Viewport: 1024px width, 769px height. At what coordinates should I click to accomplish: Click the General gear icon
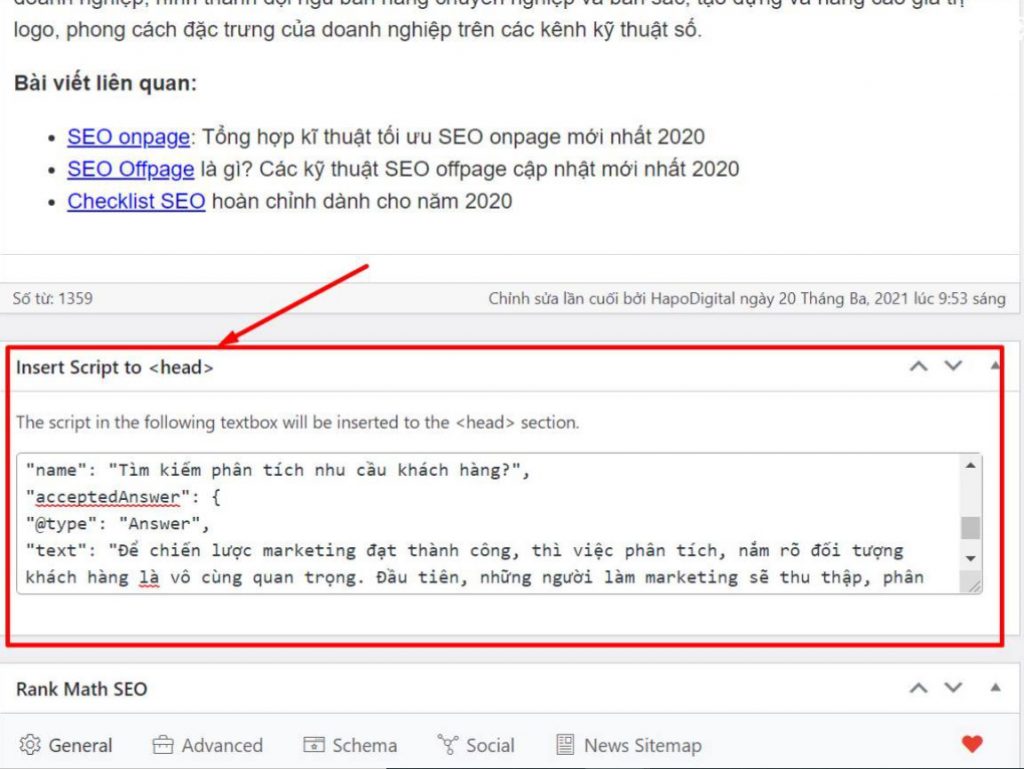[x=30, y=745]
